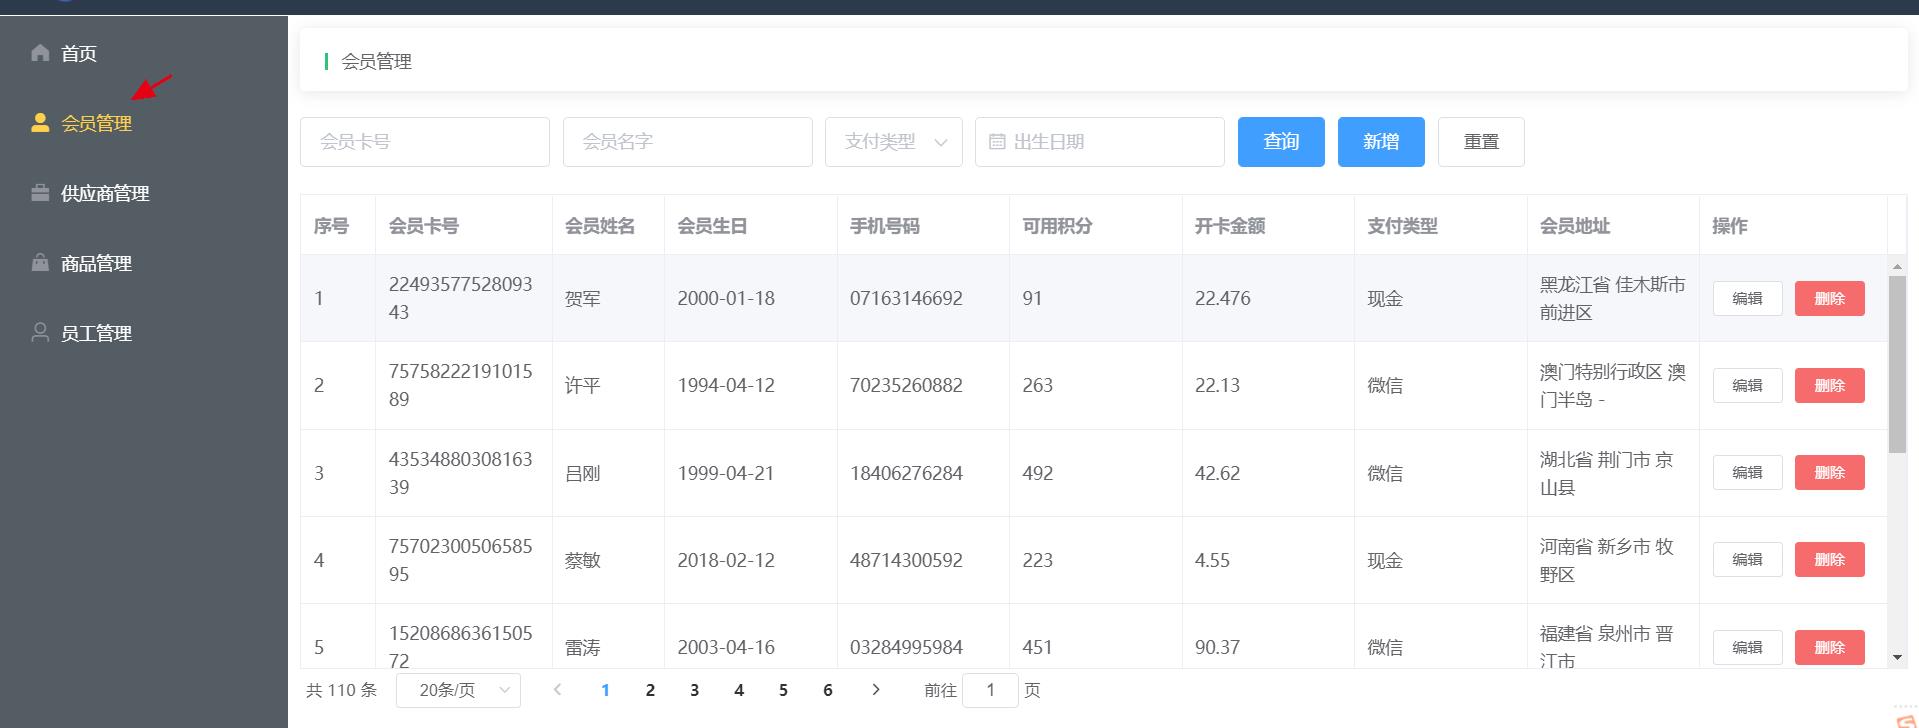Focus the 会员名字 search field
Image resolution: width=1919 pixels, height=728 pixels.
pos(688,142)
